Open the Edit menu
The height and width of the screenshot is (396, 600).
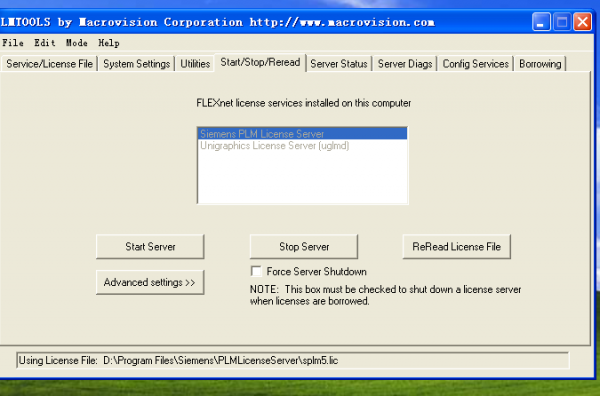[45, 43]
